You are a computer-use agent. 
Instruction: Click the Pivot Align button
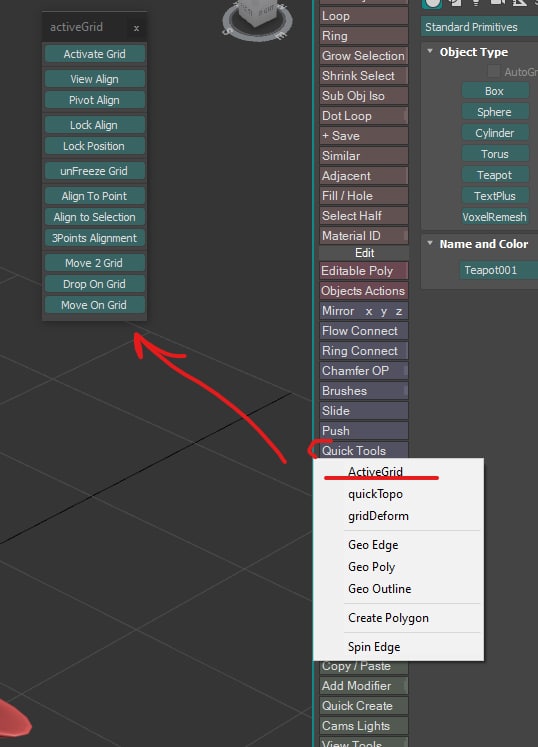(94, 100)
